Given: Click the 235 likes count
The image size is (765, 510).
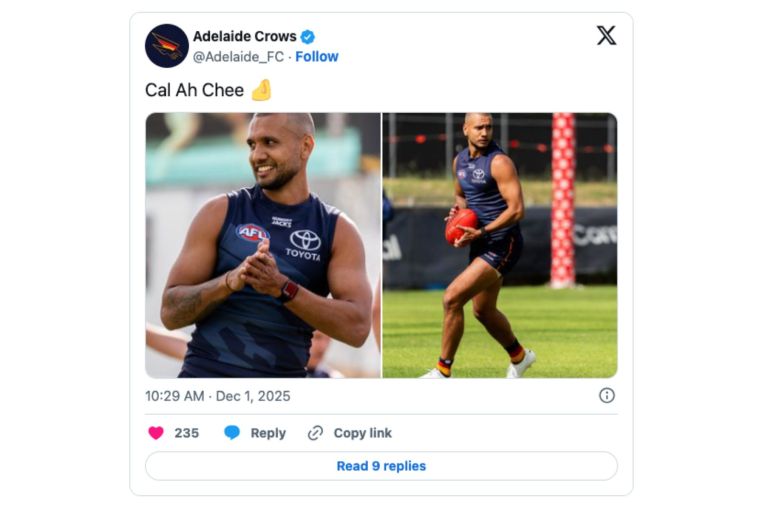Looking at the screenshot, I should click(187, 433).
